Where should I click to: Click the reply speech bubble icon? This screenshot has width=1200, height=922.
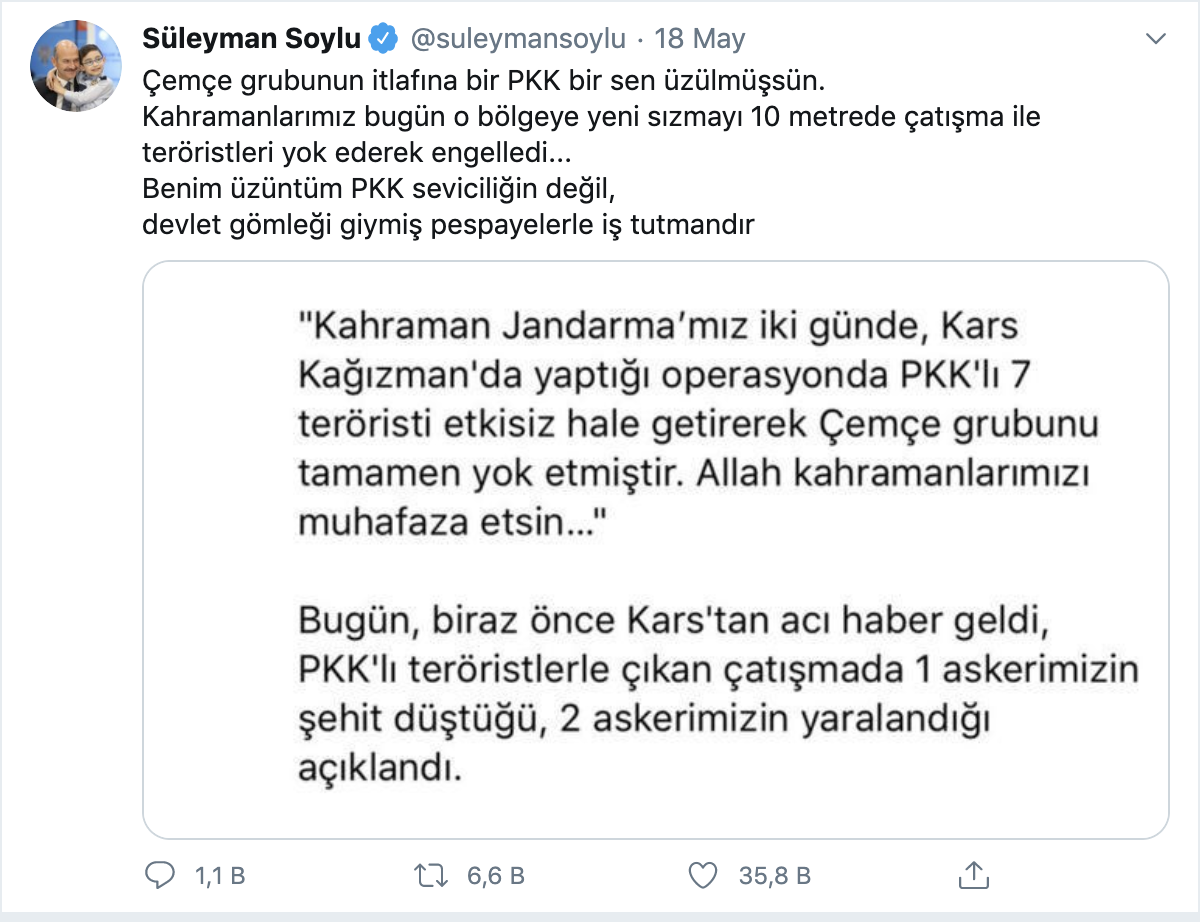161,876
